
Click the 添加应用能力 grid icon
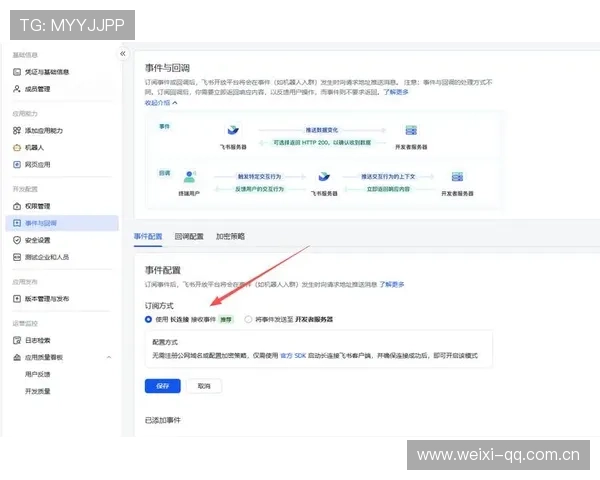pyautogui.click(x=17, y=131)
